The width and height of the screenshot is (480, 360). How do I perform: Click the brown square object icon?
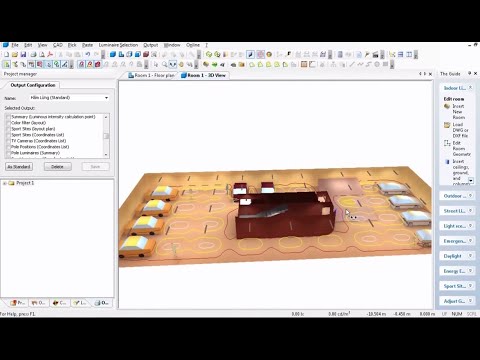pos(304,64)
